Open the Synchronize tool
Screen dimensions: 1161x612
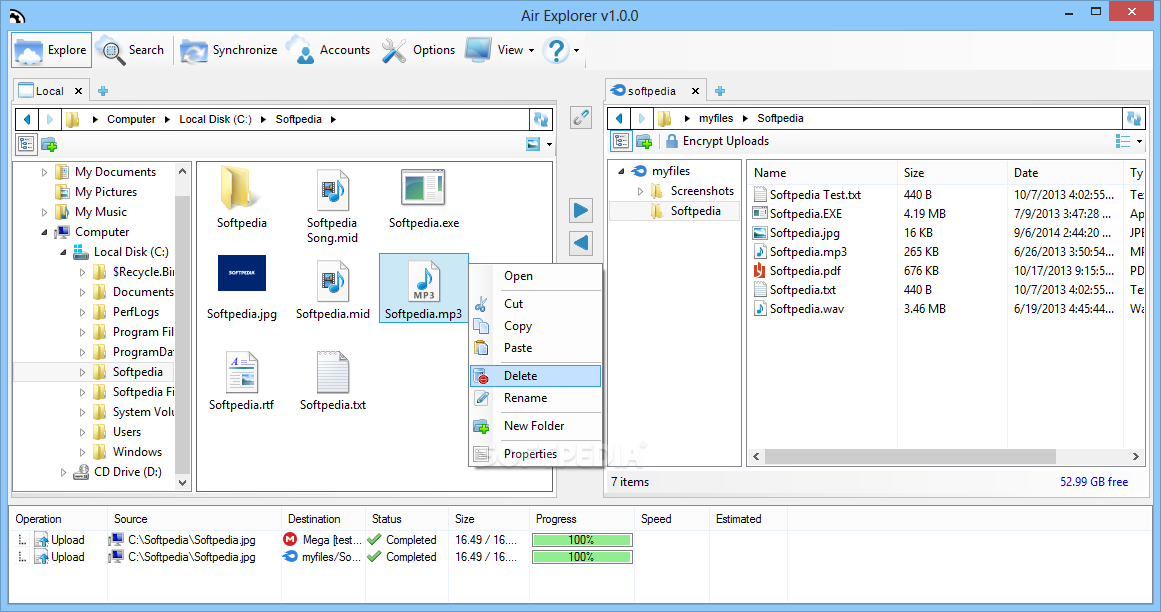[229, 50]
